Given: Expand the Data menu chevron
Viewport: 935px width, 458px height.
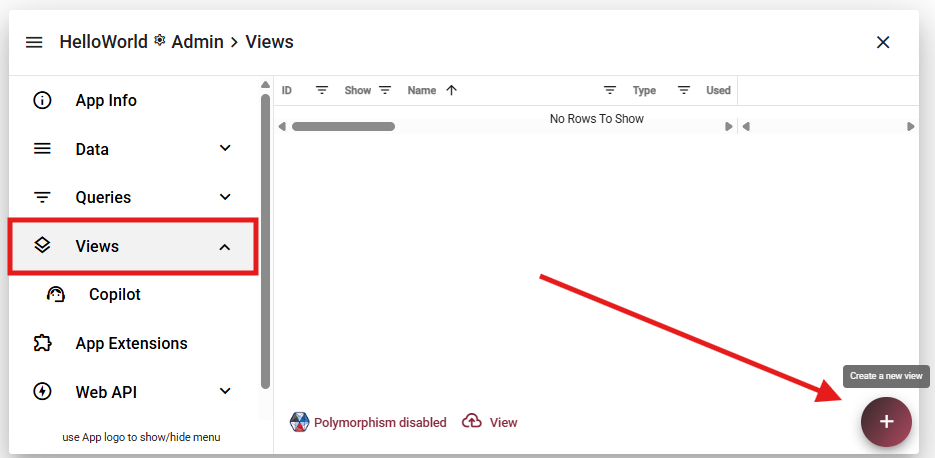Looking at the screenshot, I should 225,148.
